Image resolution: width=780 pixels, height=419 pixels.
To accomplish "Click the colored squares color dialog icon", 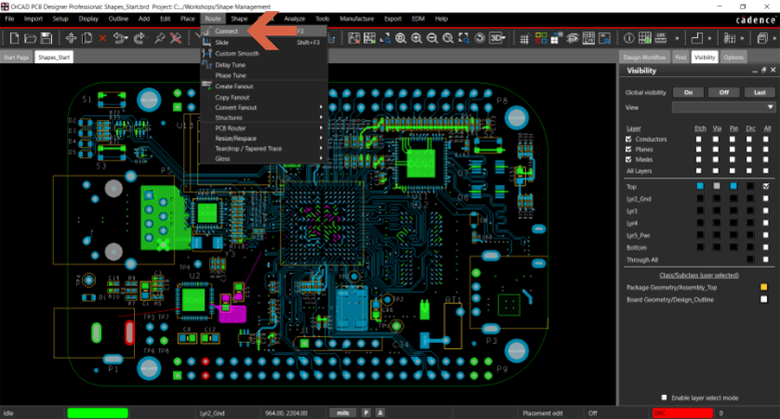I will [x=541, y=38].
